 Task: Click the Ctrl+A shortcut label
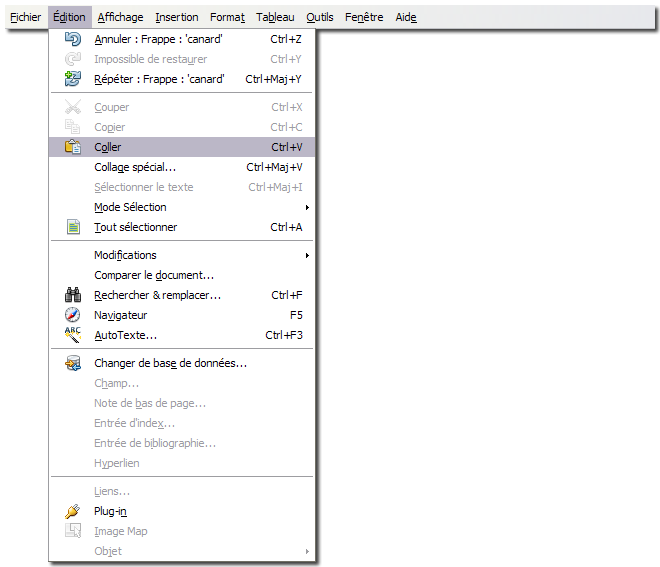click(x=286, y=227)
